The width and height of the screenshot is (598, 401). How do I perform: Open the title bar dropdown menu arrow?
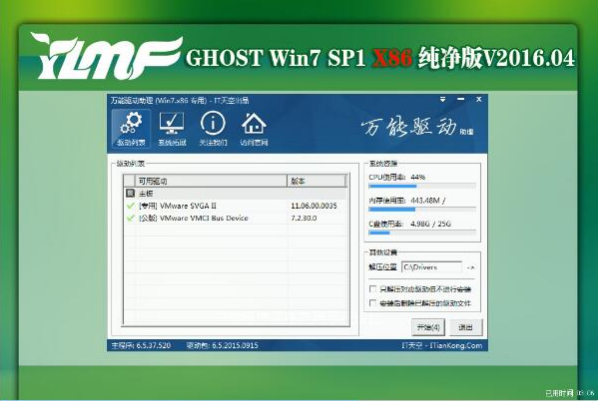[443, 100]
